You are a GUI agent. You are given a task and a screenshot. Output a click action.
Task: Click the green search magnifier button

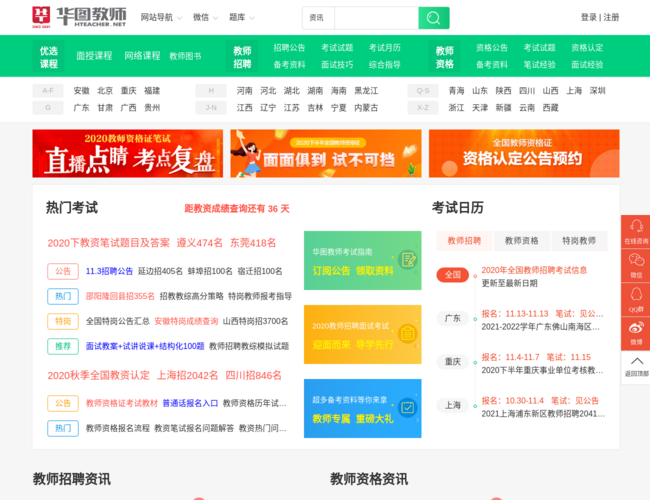click(434, 18)
